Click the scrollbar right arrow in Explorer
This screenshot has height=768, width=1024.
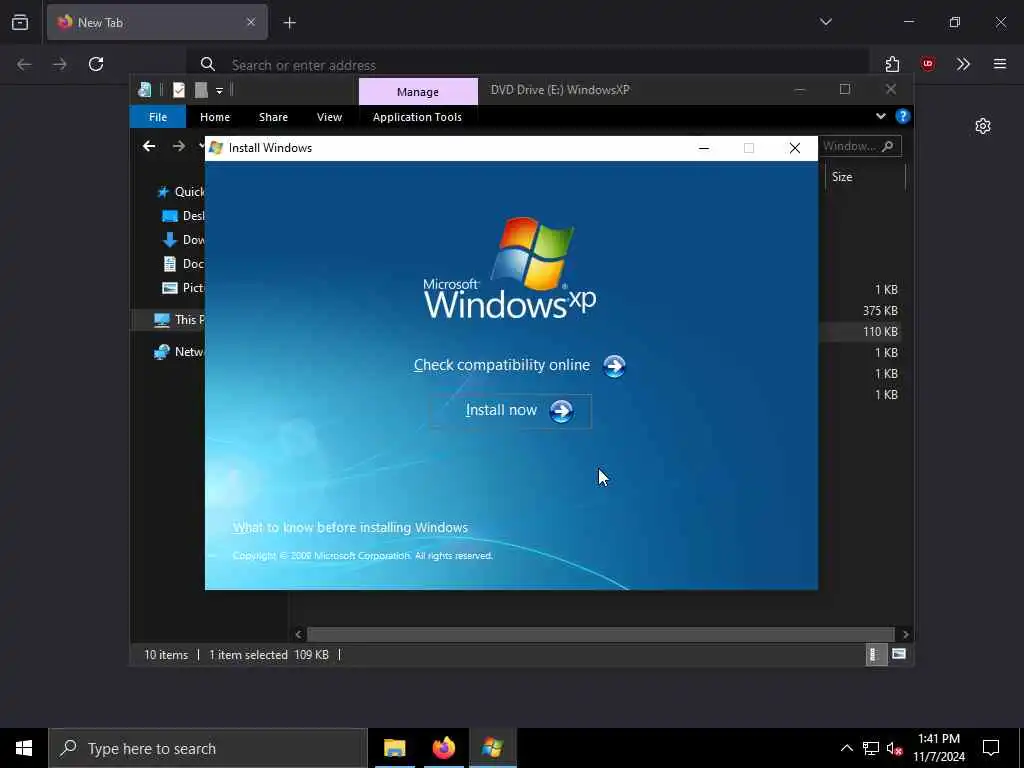click(905, 634)
